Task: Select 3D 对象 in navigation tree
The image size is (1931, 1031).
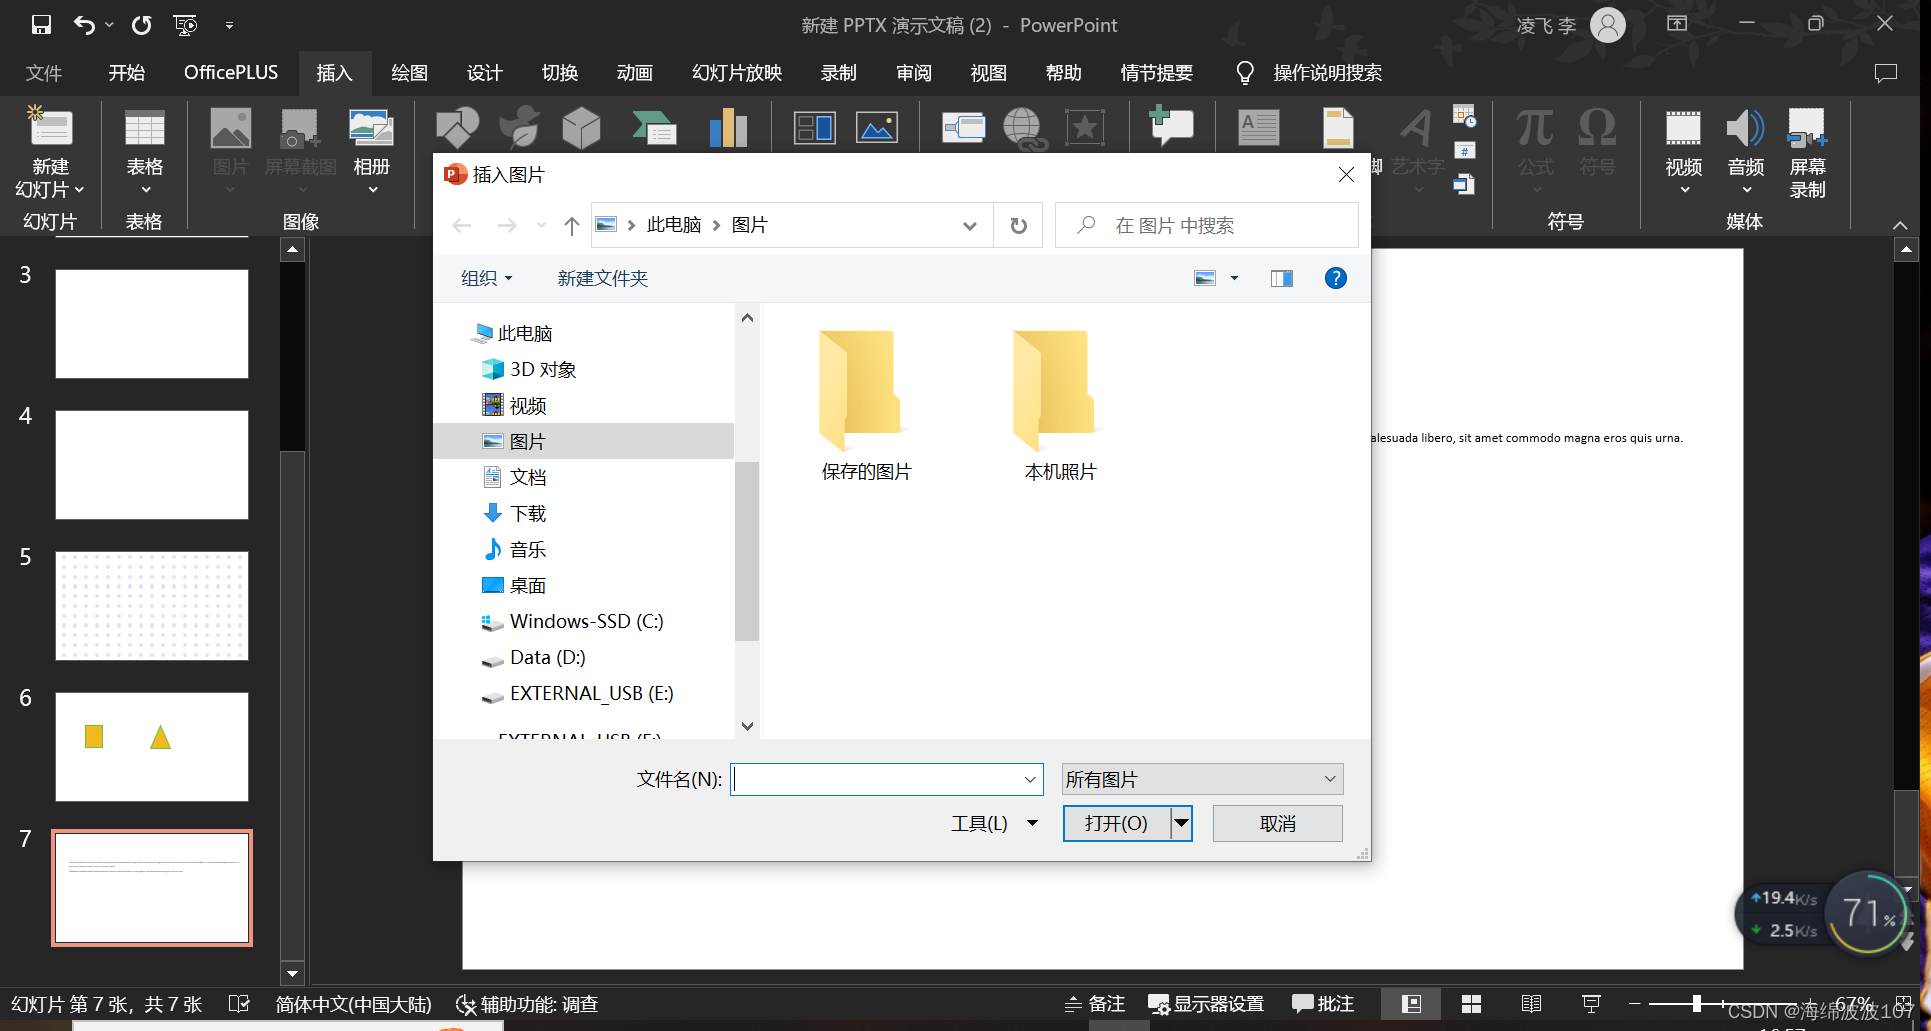Action: point(543,370)
